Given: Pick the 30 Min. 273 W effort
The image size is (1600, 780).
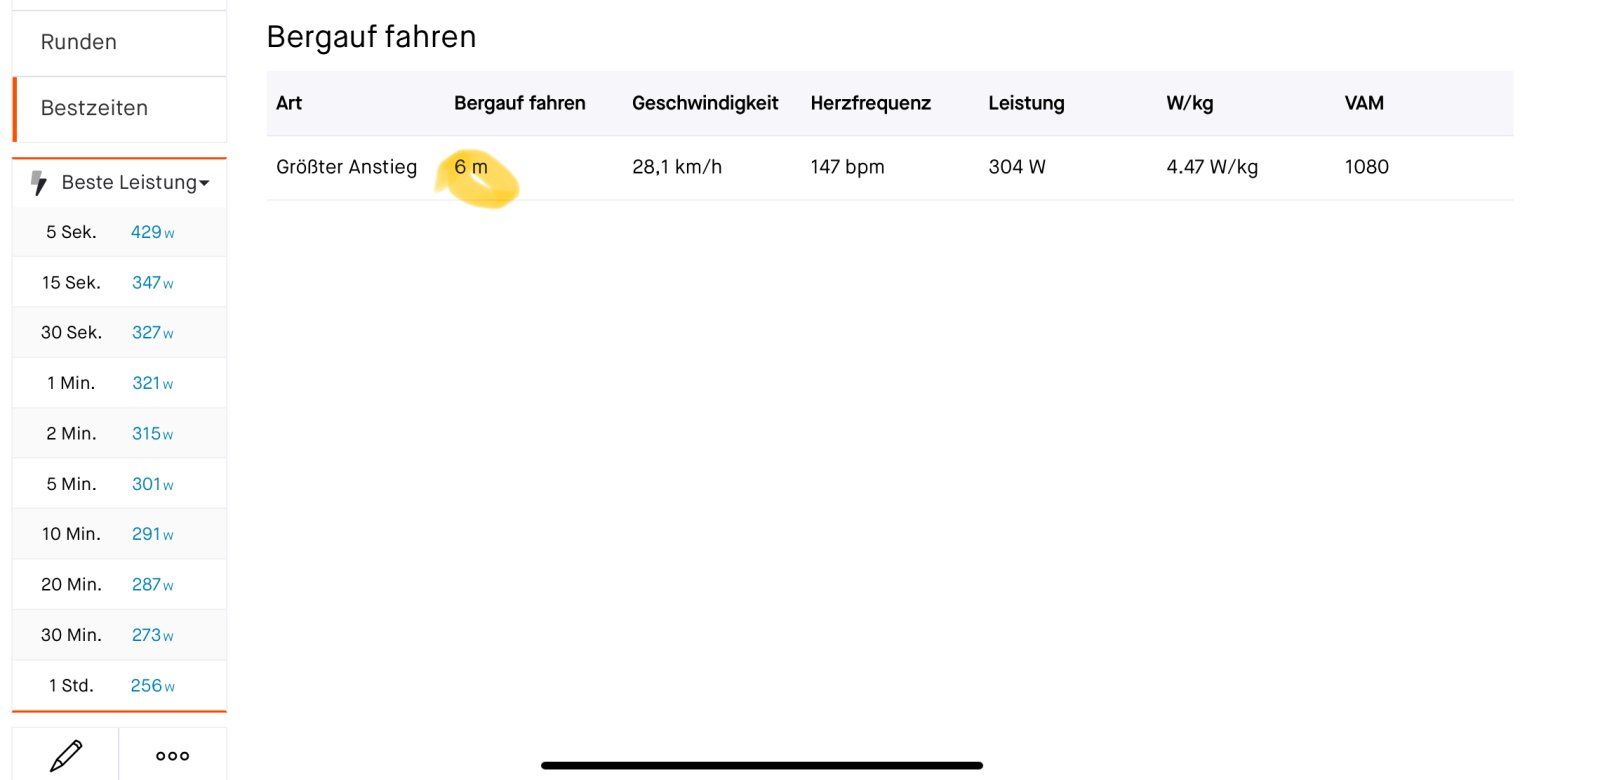Looking at the screenshot, I should 119,635.
